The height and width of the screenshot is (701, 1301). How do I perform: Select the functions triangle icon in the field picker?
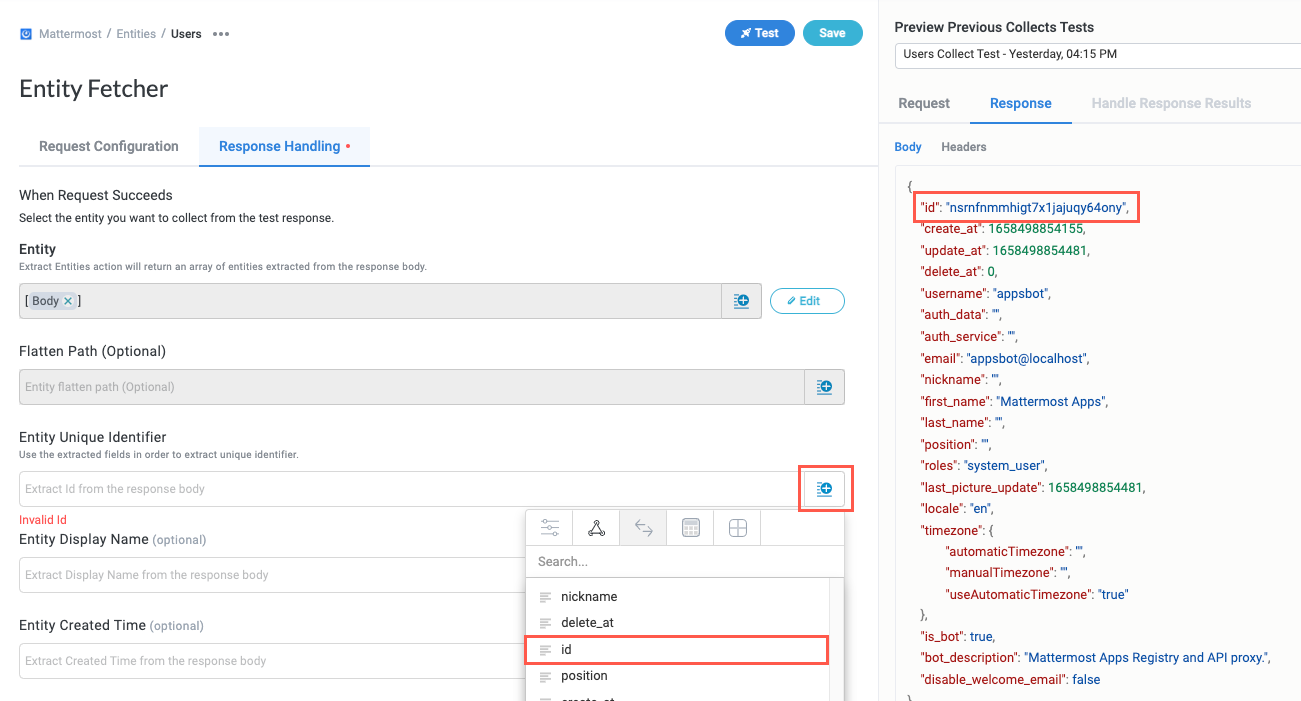coord(596,527)
